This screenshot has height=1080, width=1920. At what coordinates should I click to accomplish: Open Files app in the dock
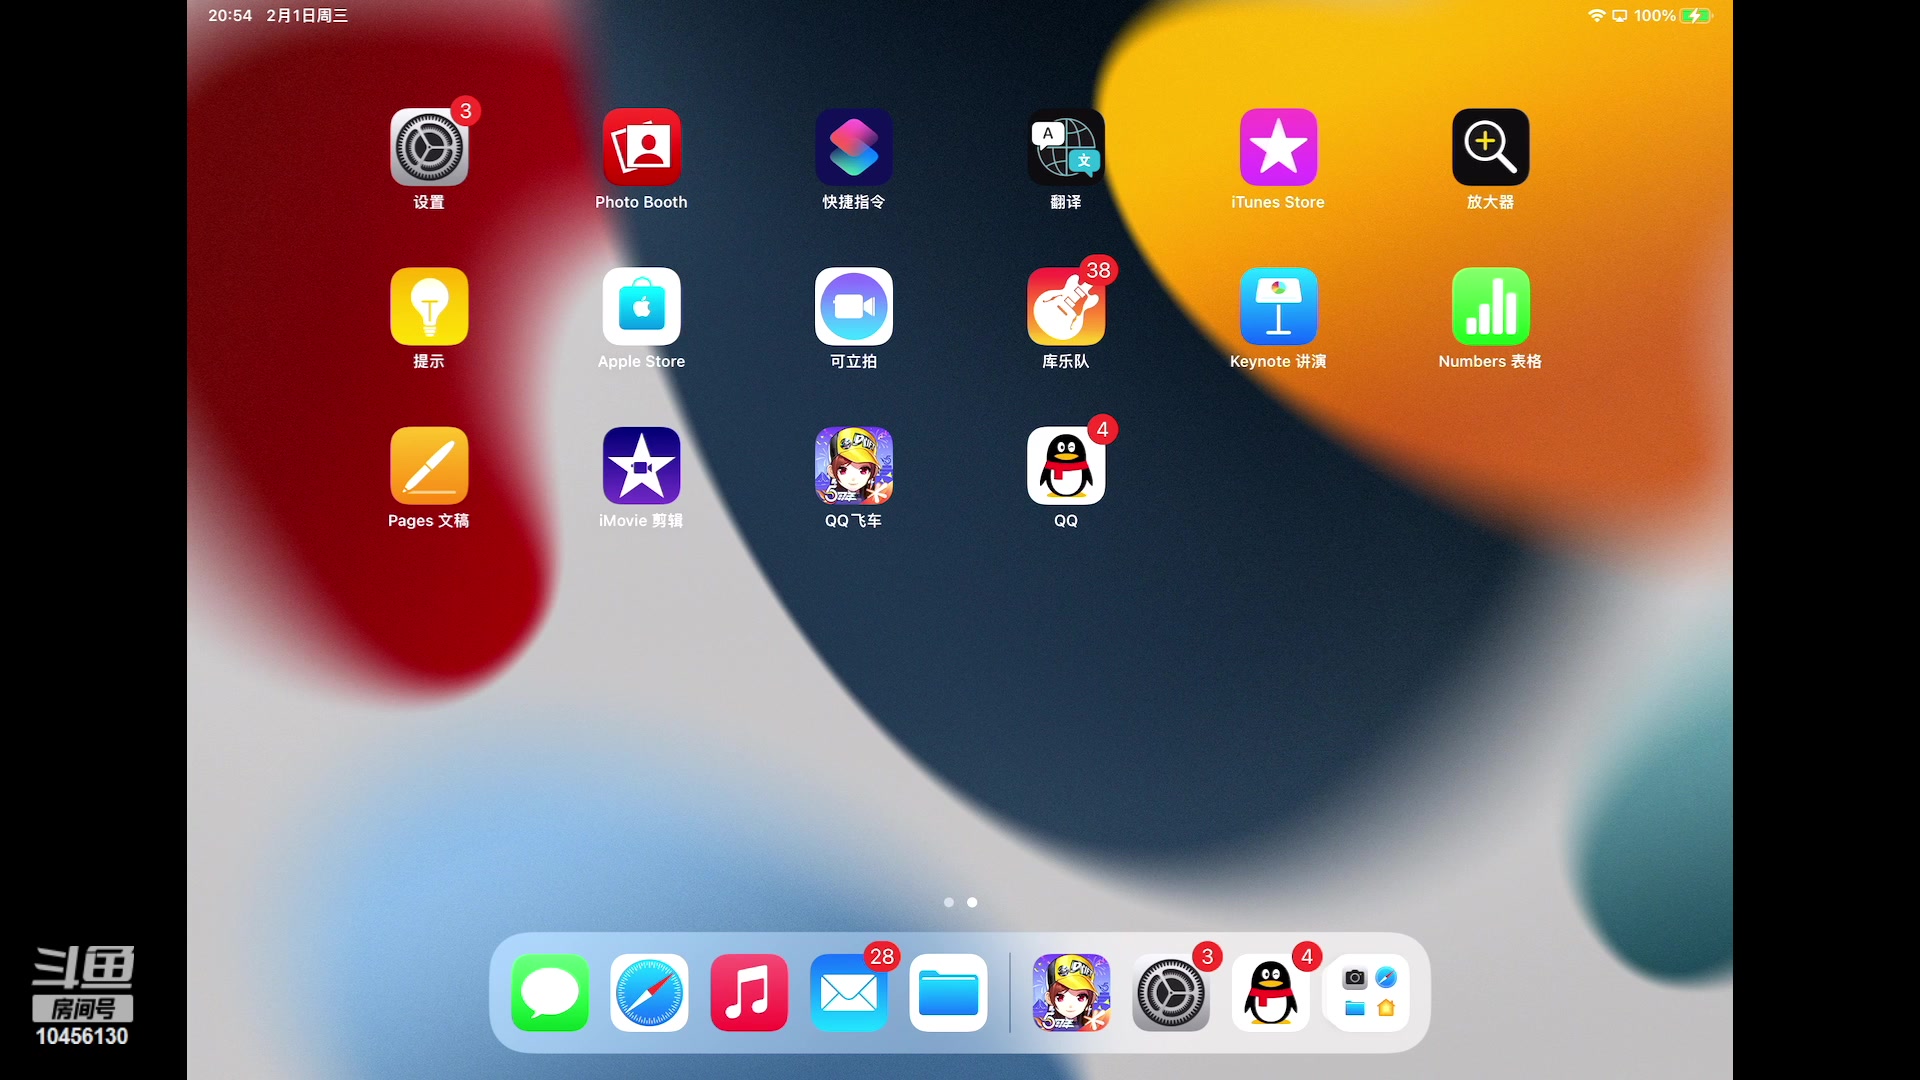click(948, 993)
